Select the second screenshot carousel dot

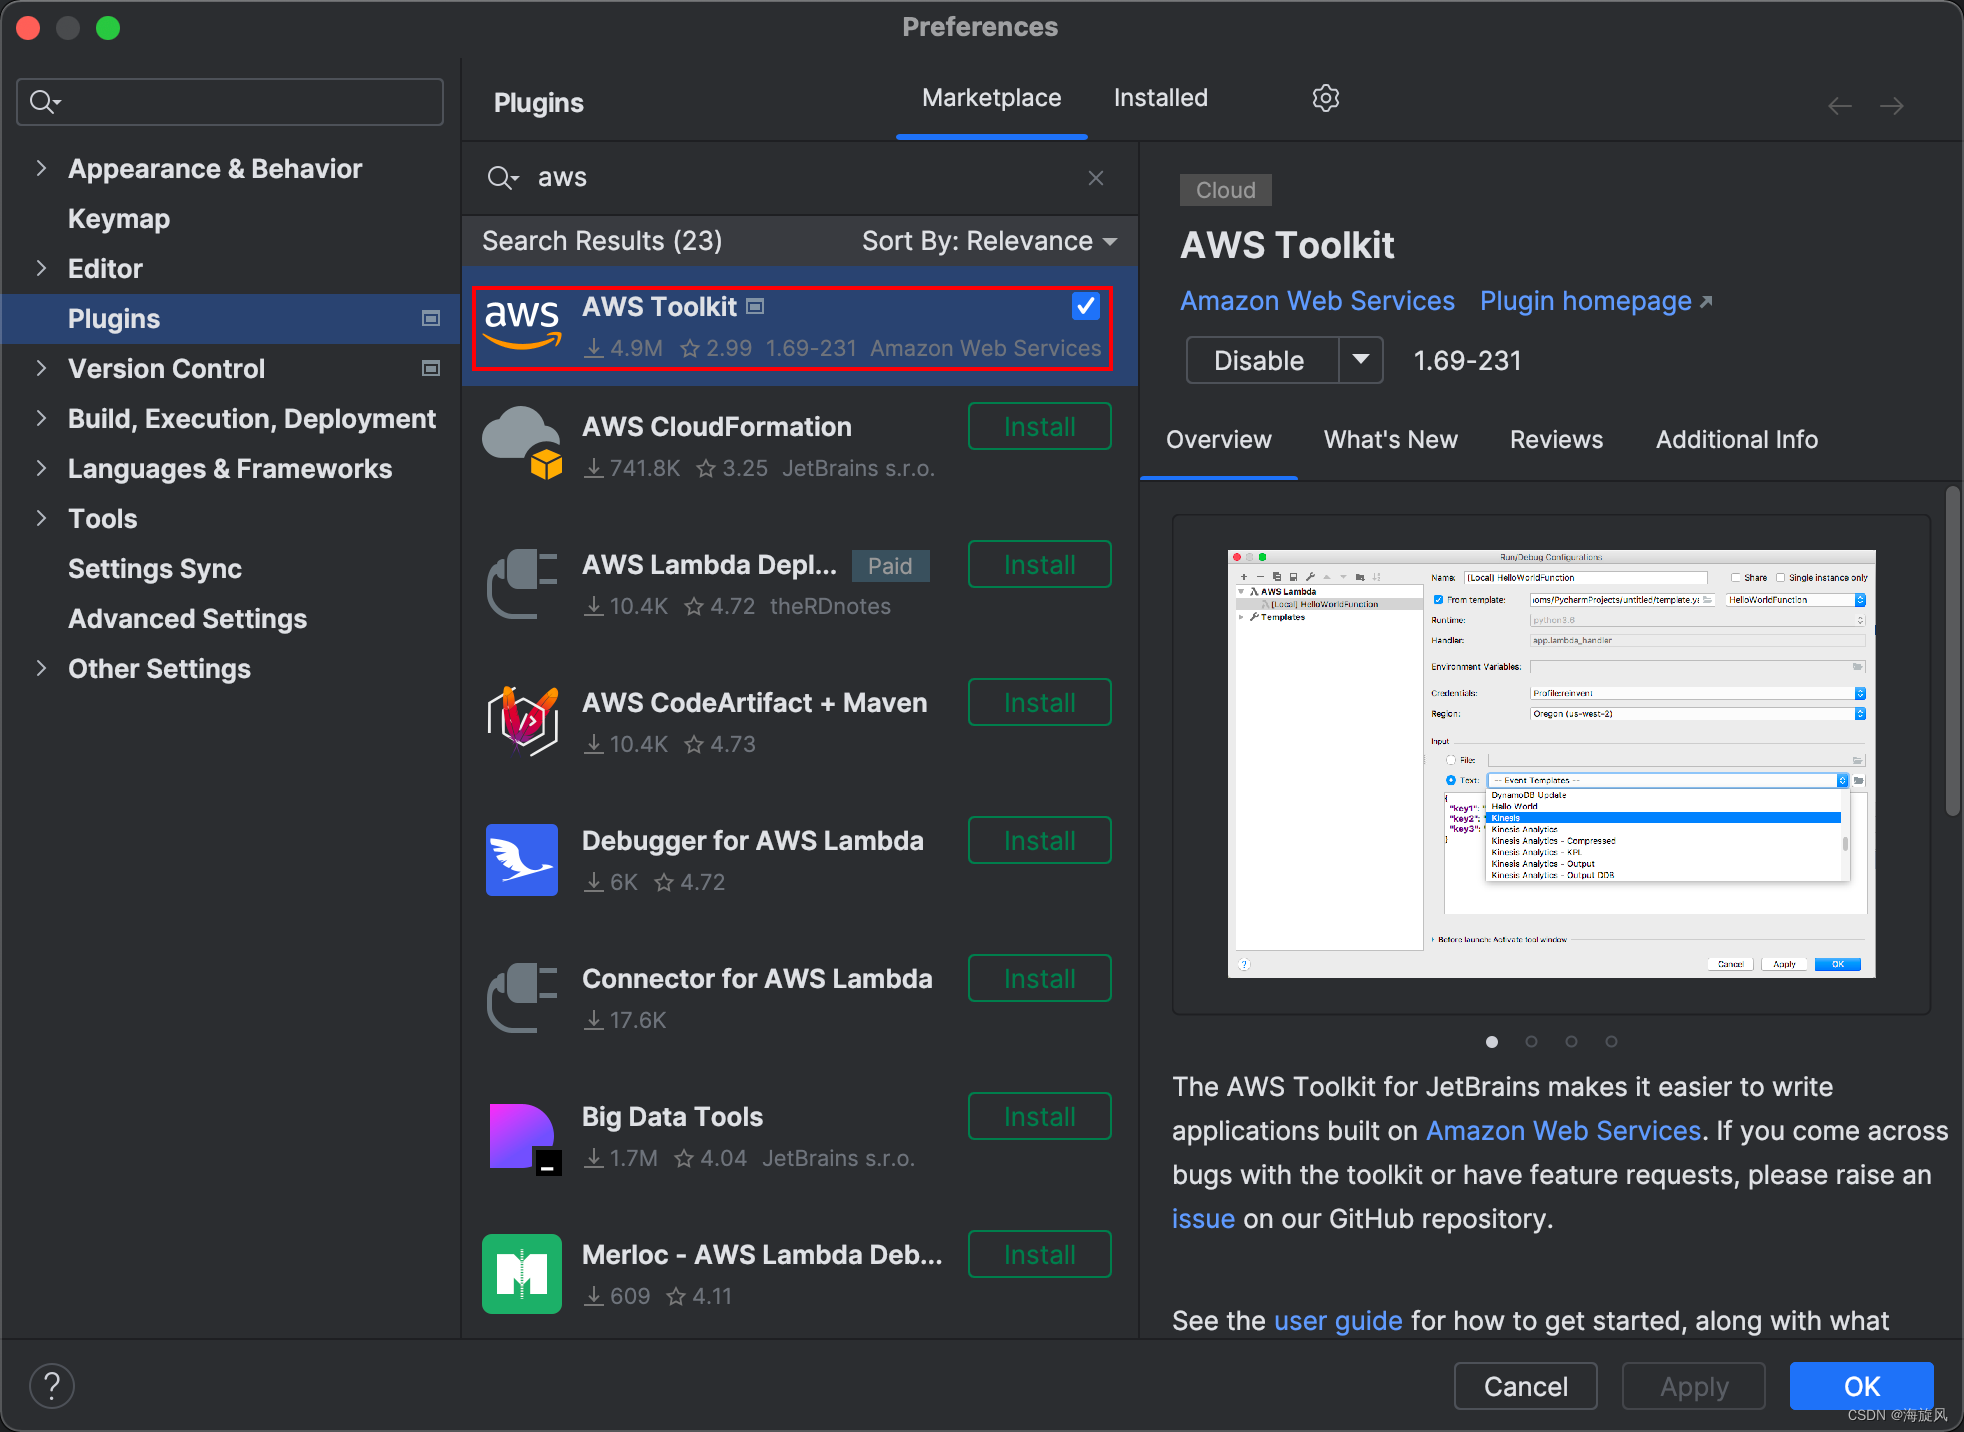[x=1531, y=1042]
